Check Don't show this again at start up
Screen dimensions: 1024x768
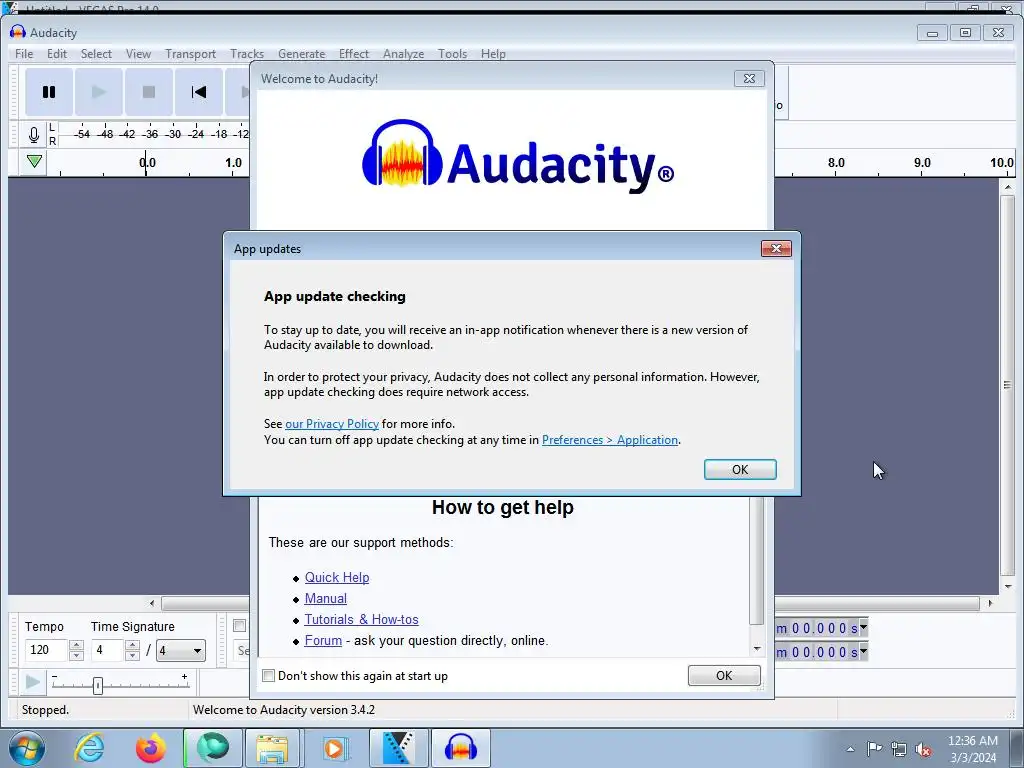coord(268,676)
